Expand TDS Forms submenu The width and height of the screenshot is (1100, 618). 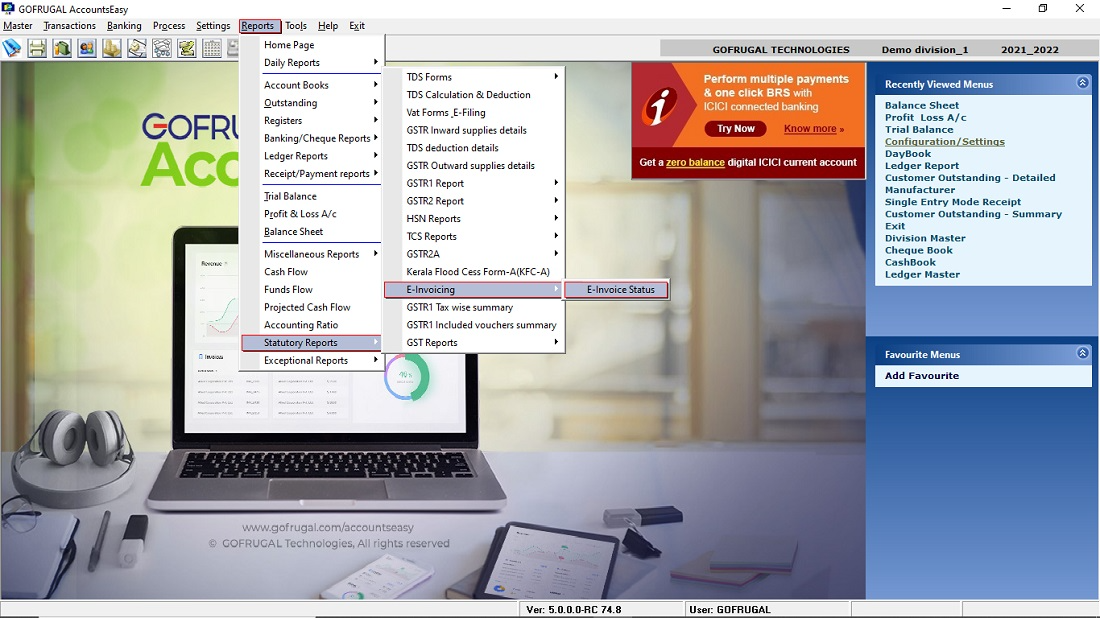474,77
